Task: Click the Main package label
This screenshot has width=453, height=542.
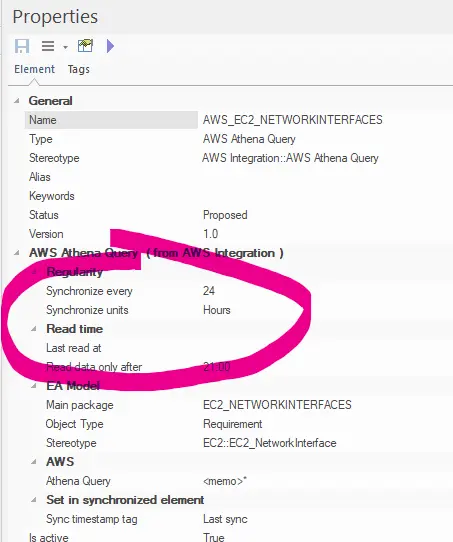Action: [79, 405]
